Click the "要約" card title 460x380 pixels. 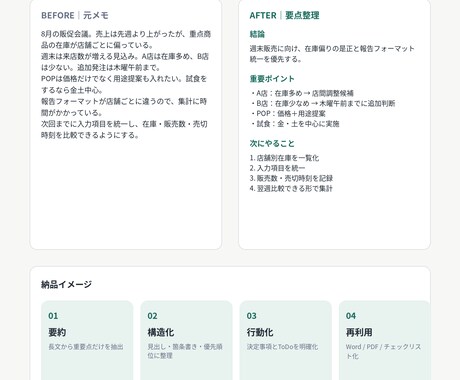(x=57, y=332)
